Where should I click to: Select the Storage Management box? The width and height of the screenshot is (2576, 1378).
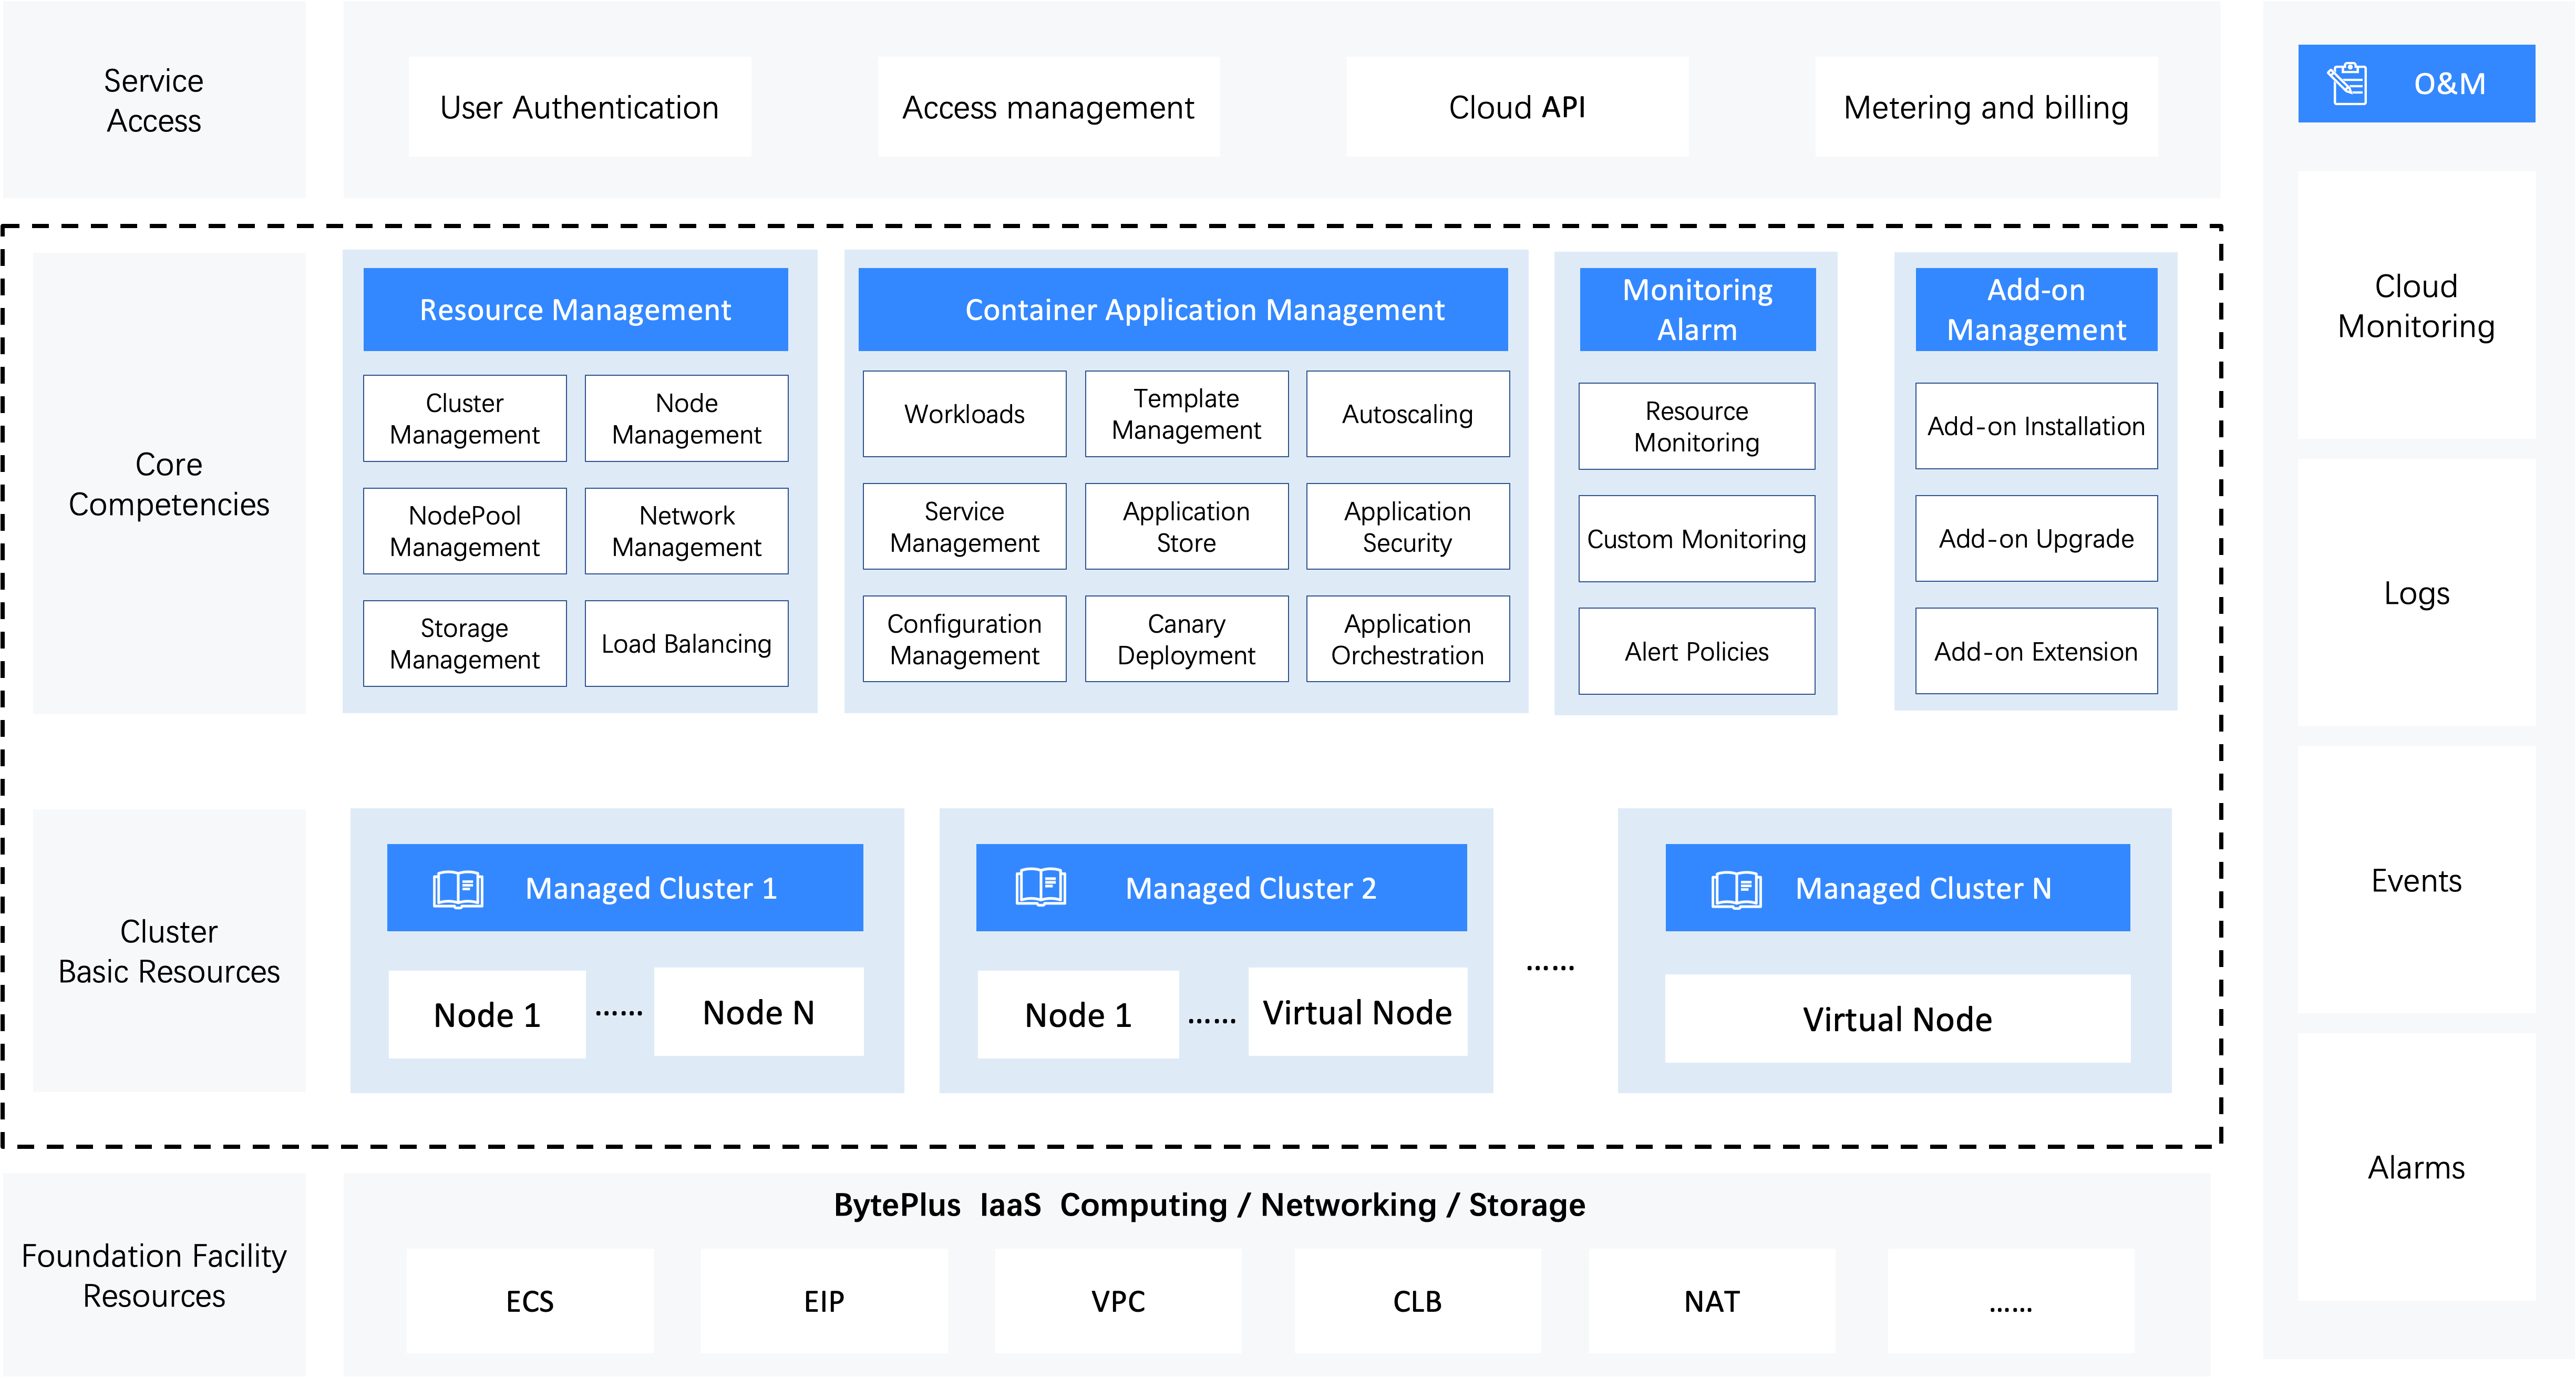[x=465, y=643]
